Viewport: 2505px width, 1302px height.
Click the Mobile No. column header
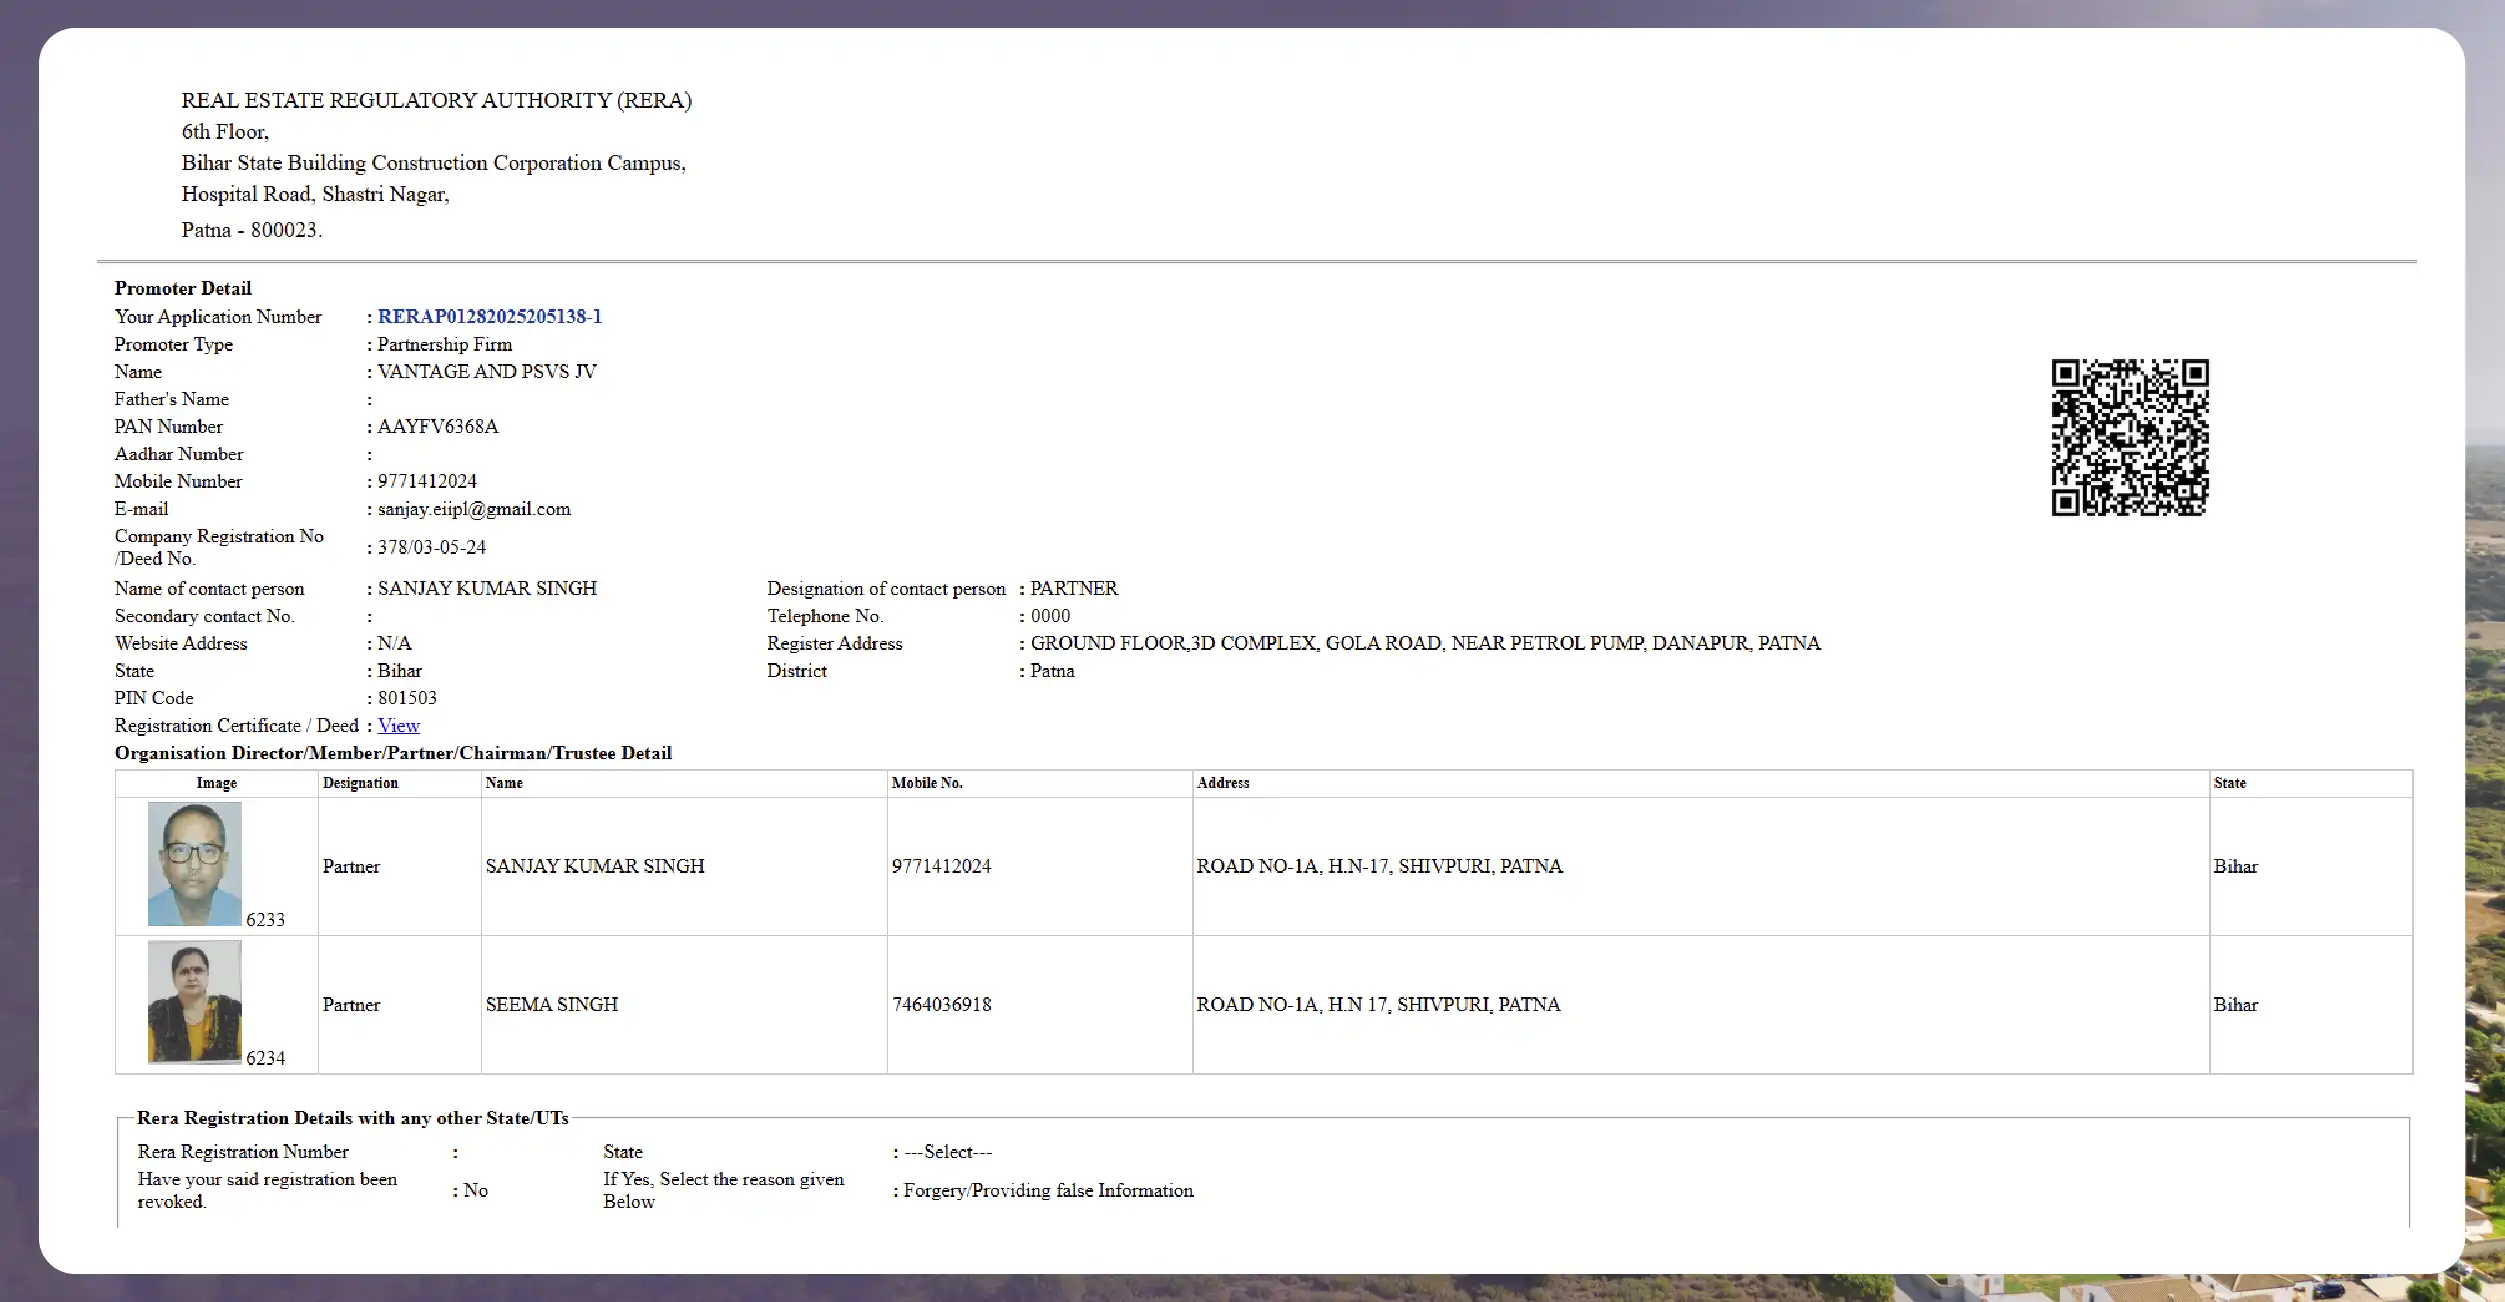(x=925, y=783)
